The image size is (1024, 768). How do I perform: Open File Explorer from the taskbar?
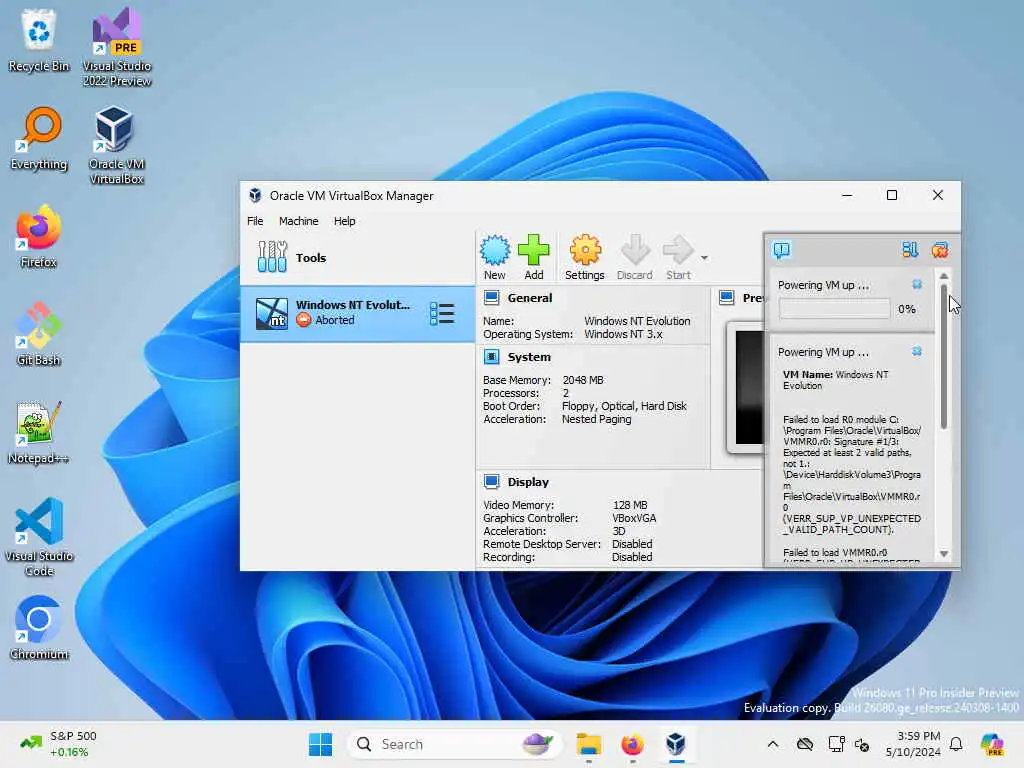(x=588, y=744)
